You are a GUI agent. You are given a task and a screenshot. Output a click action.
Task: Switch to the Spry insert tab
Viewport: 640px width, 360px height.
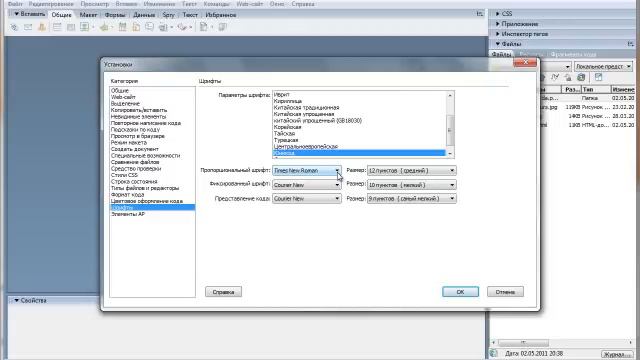pos(168,15)
